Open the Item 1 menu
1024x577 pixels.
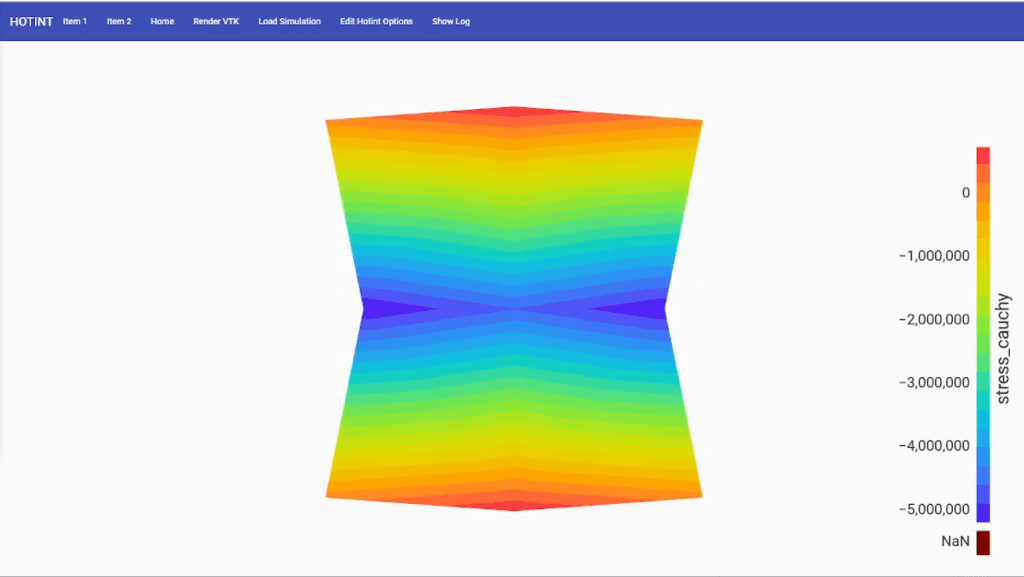click(x=75, y=20)
